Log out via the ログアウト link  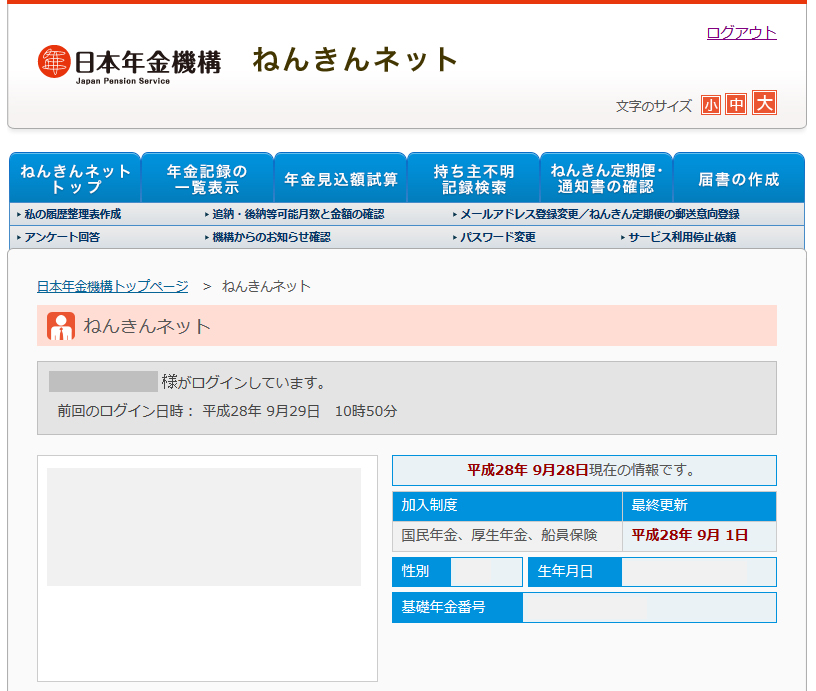pos(741,32)
